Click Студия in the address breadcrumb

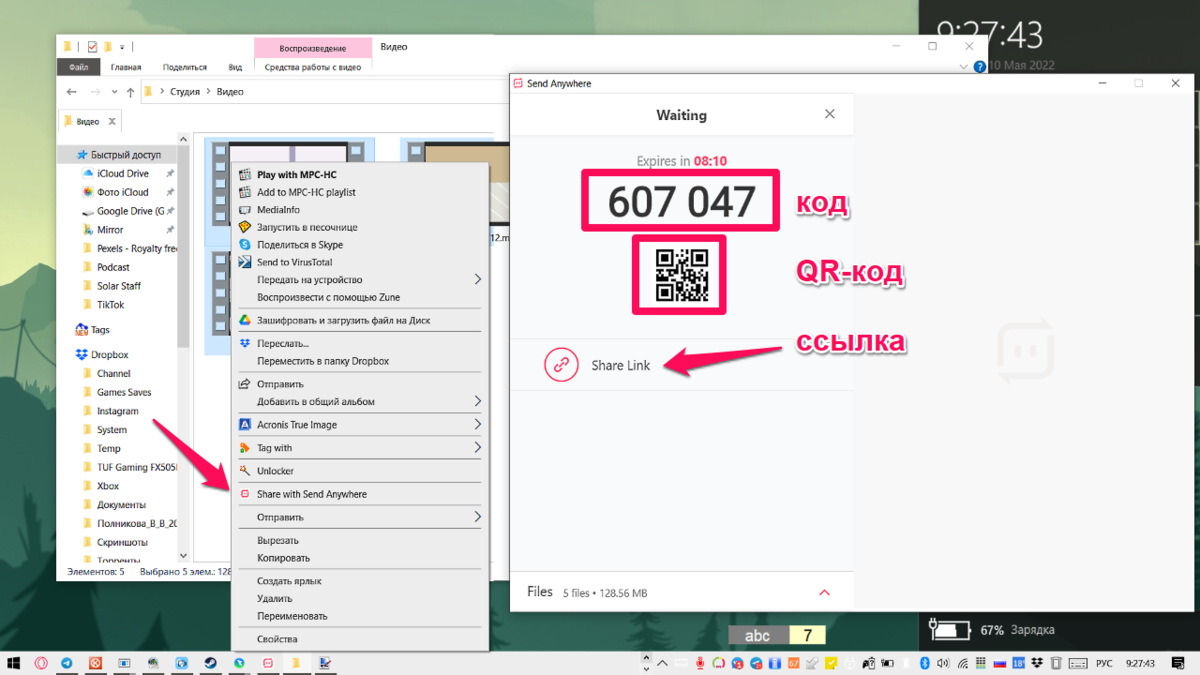coord(185,92)
